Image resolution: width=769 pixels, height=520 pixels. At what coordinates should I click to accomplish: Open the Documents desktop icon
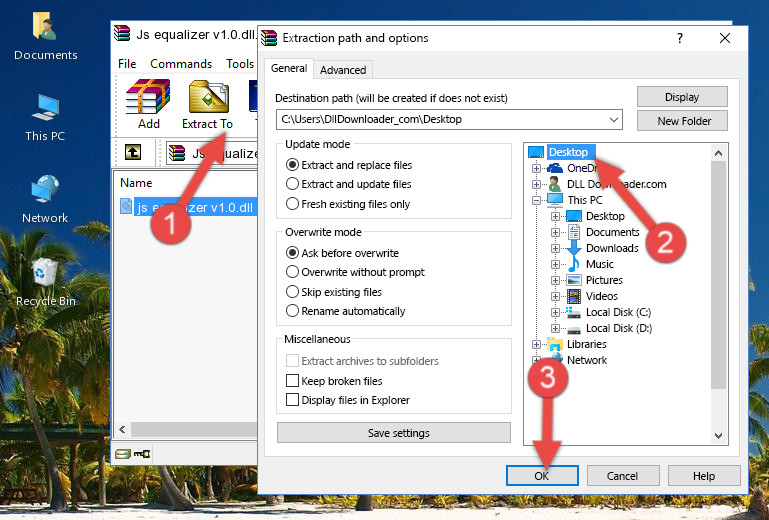coord(45,36)
